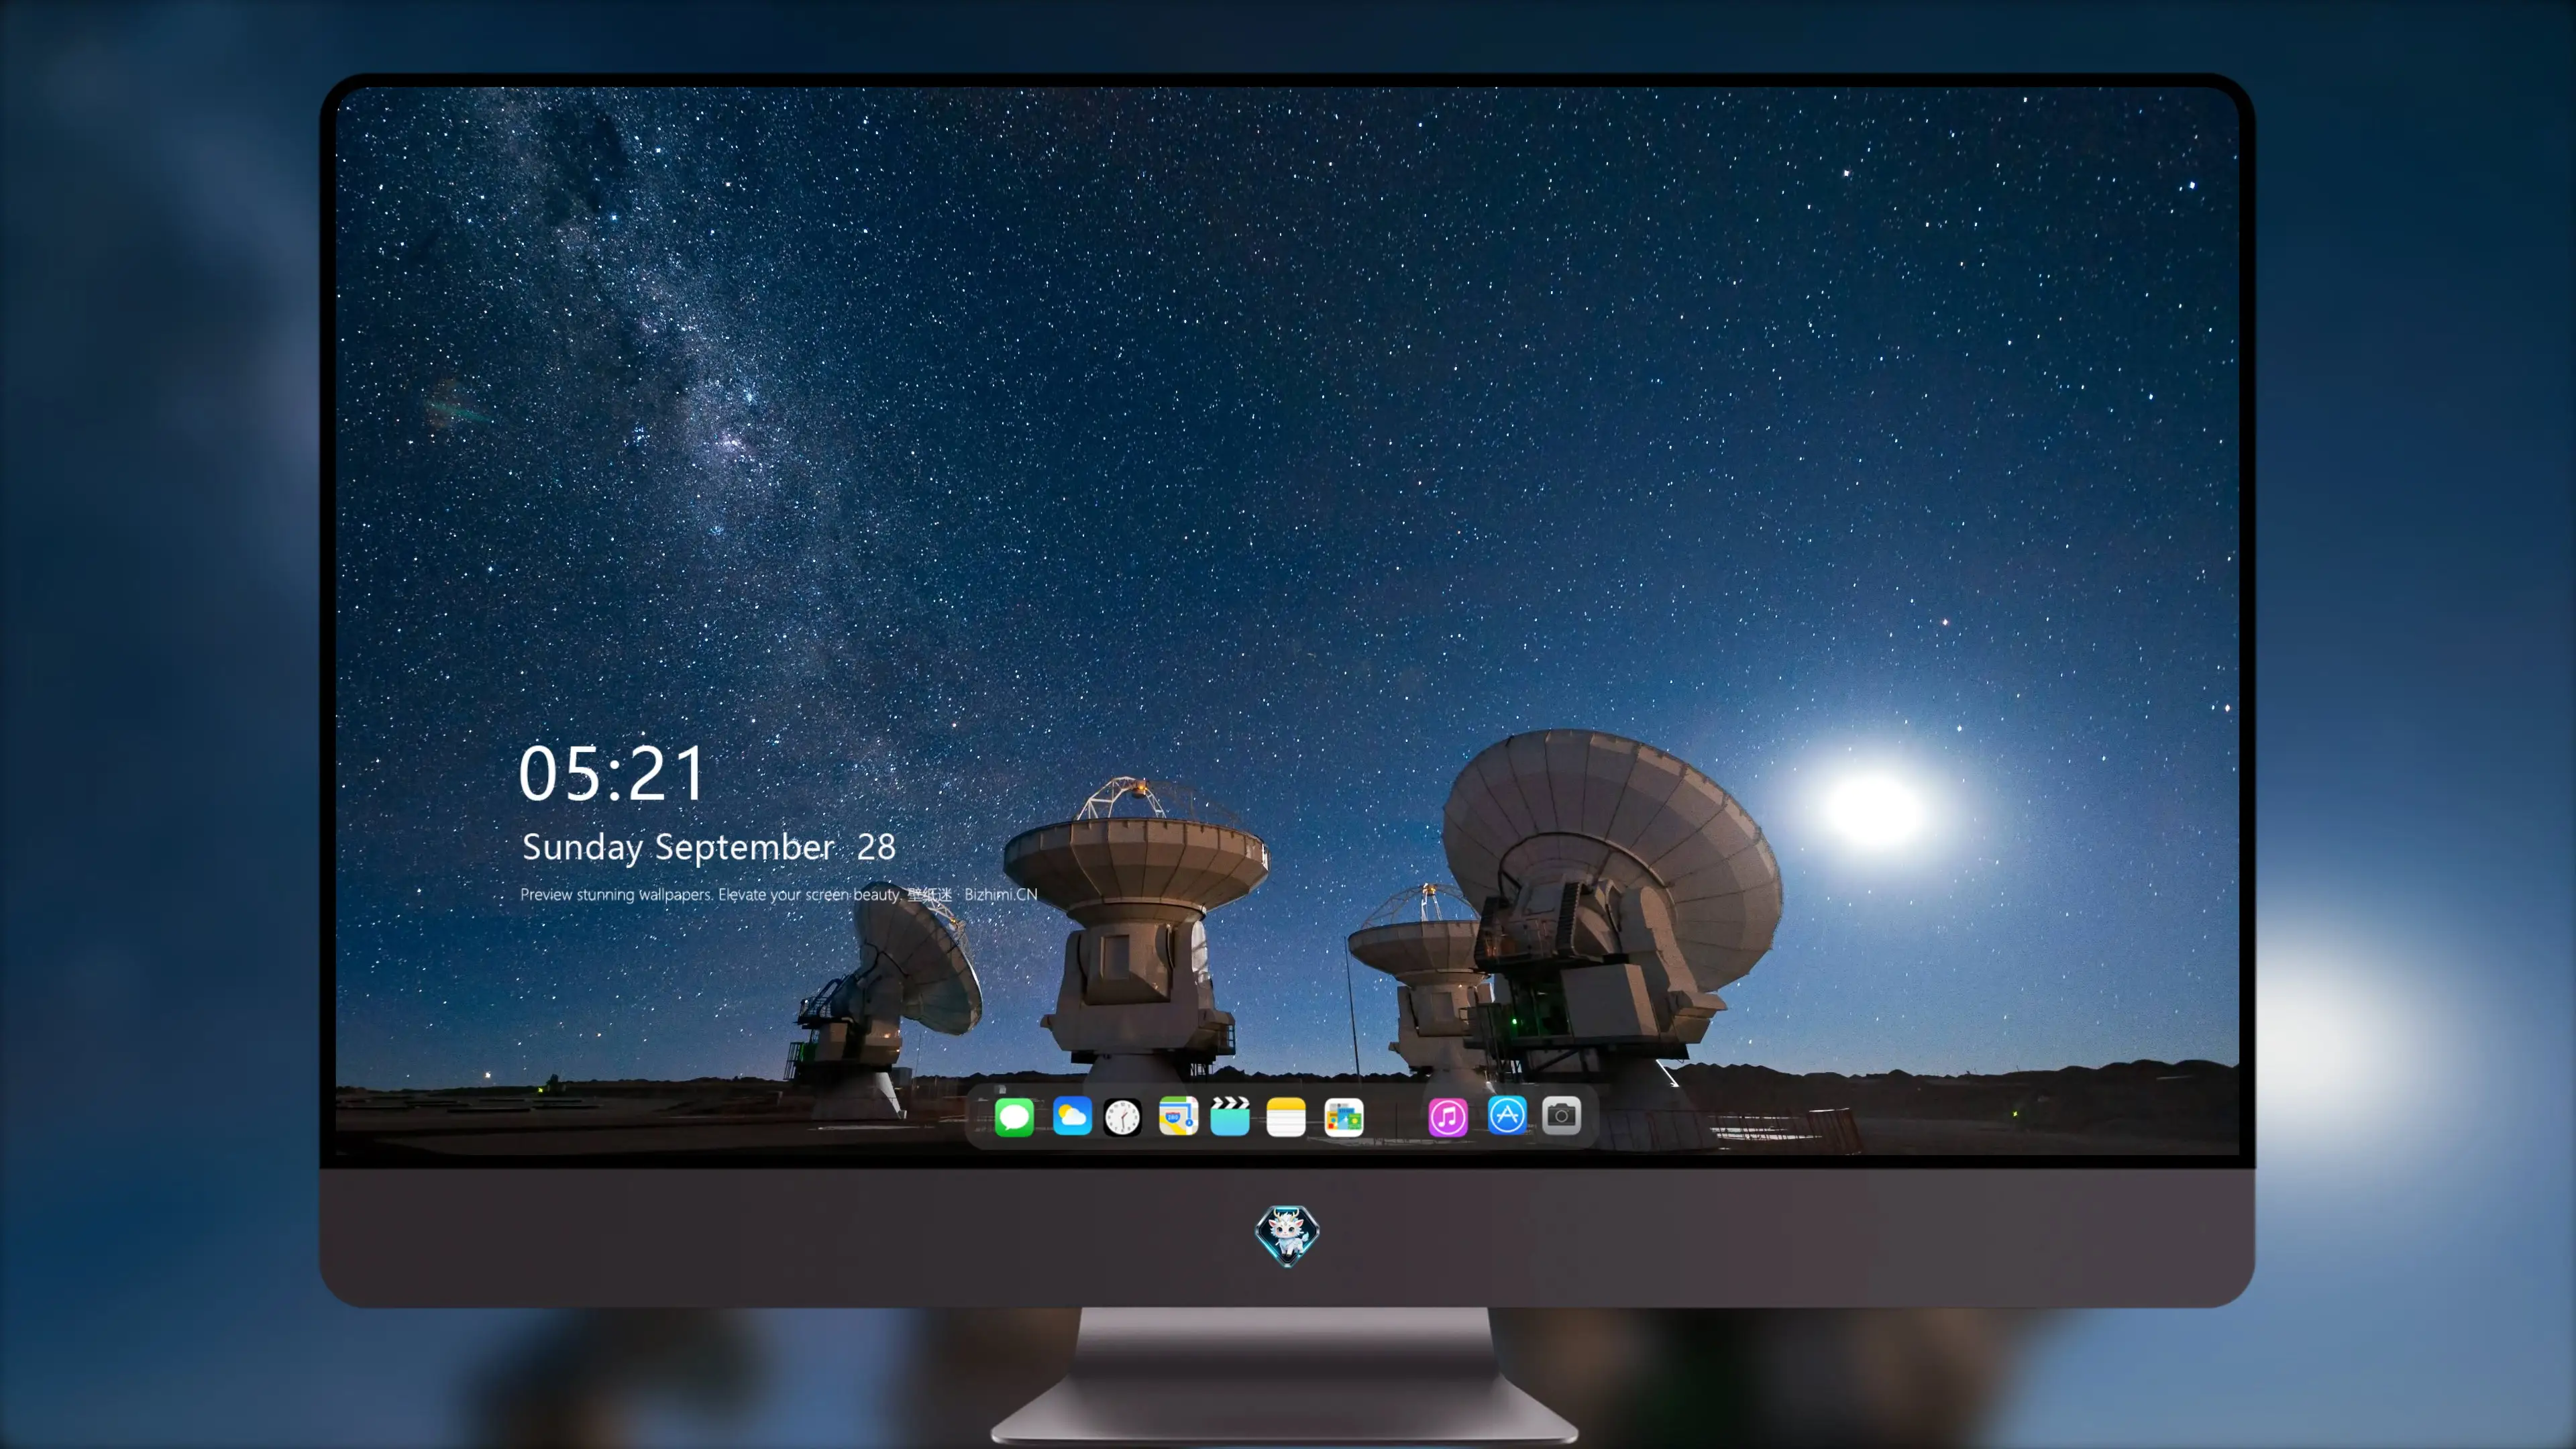Click the date 'Sunday September 28'
Image resolution: width=2576 pixels, height=1449 pixels.
[x=709, y=847]
